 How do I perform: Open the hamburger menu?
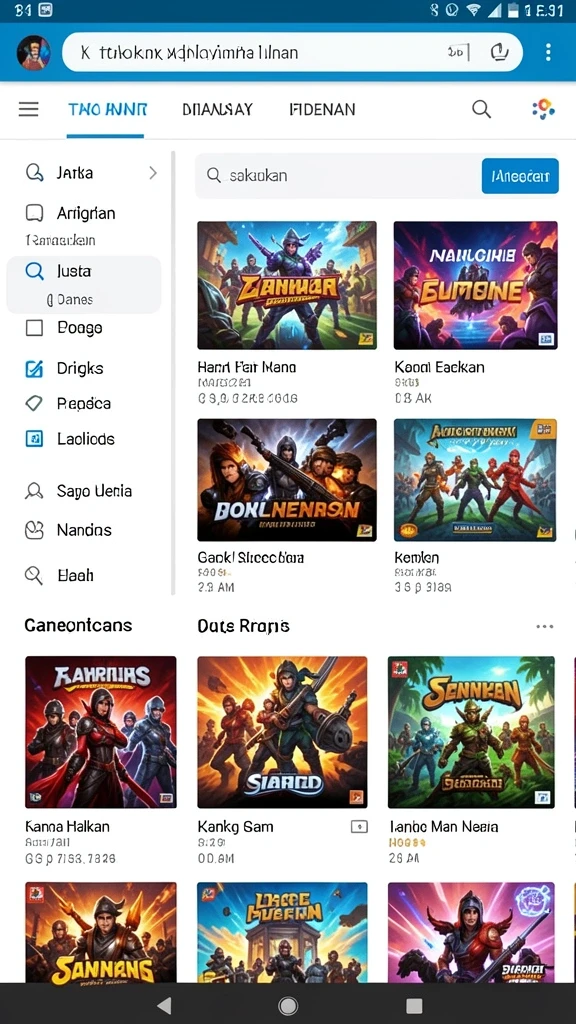(28, 109)
